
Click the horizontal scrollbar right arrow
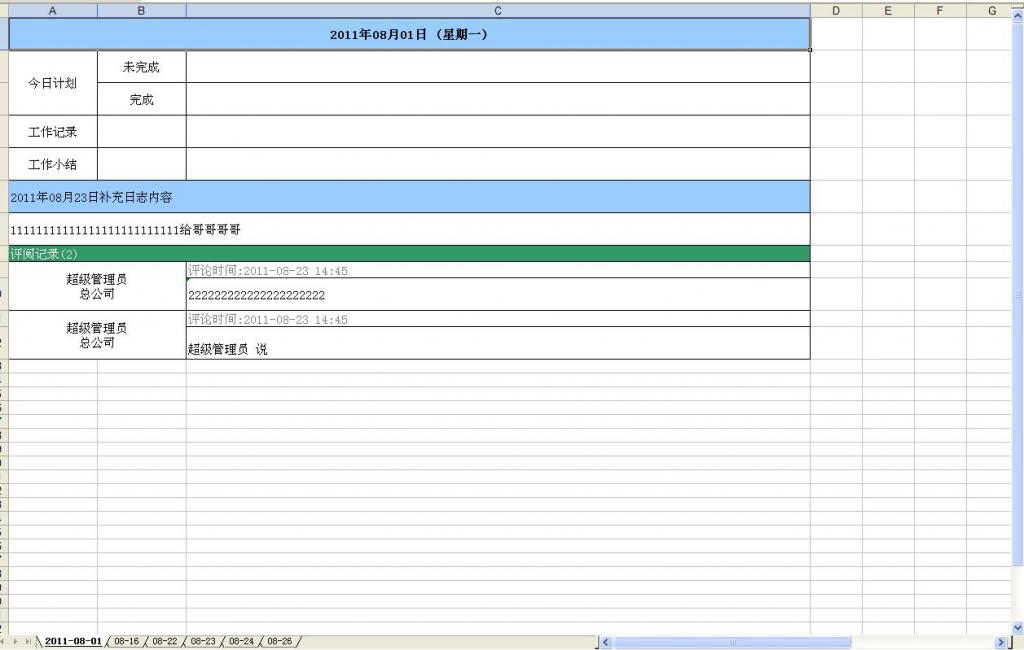(x=1001, y=640)
